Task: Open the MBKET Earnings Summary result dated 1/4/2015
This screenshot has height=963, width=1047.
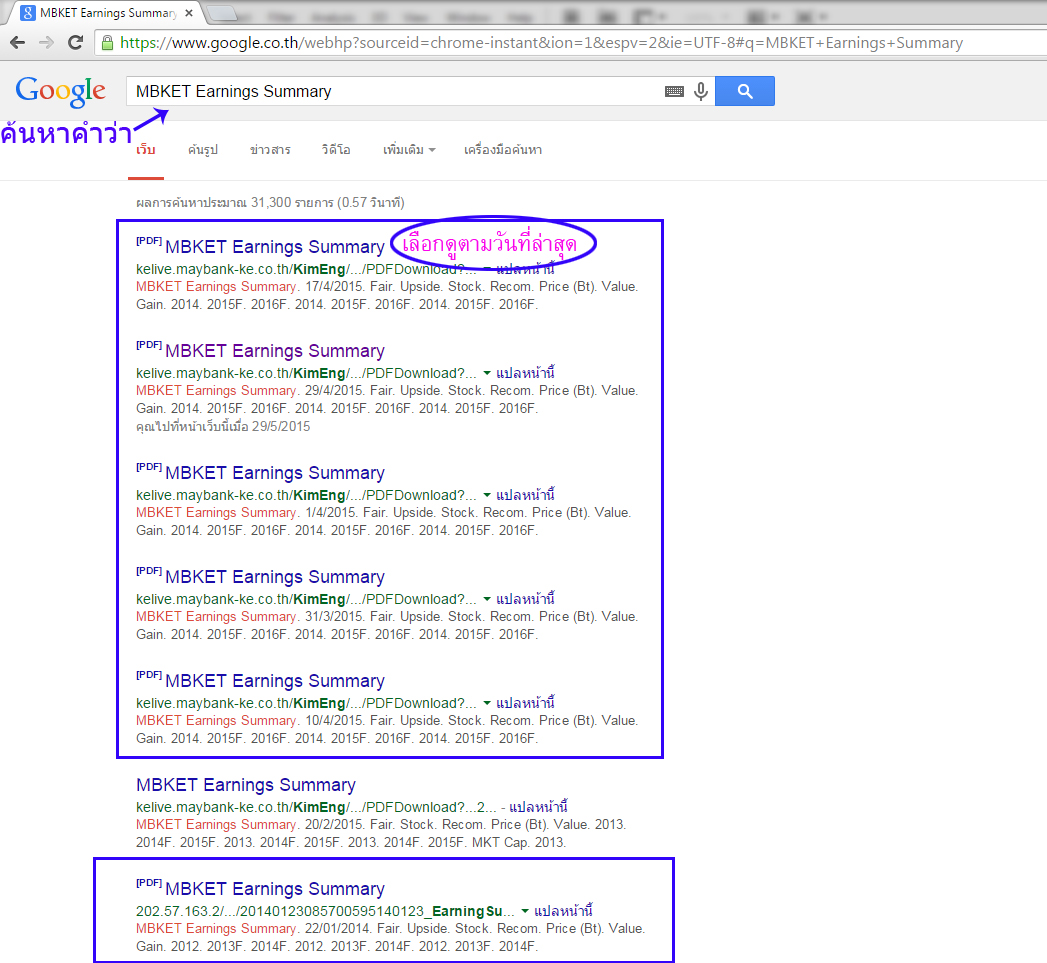Action: (x=274, y=473)
